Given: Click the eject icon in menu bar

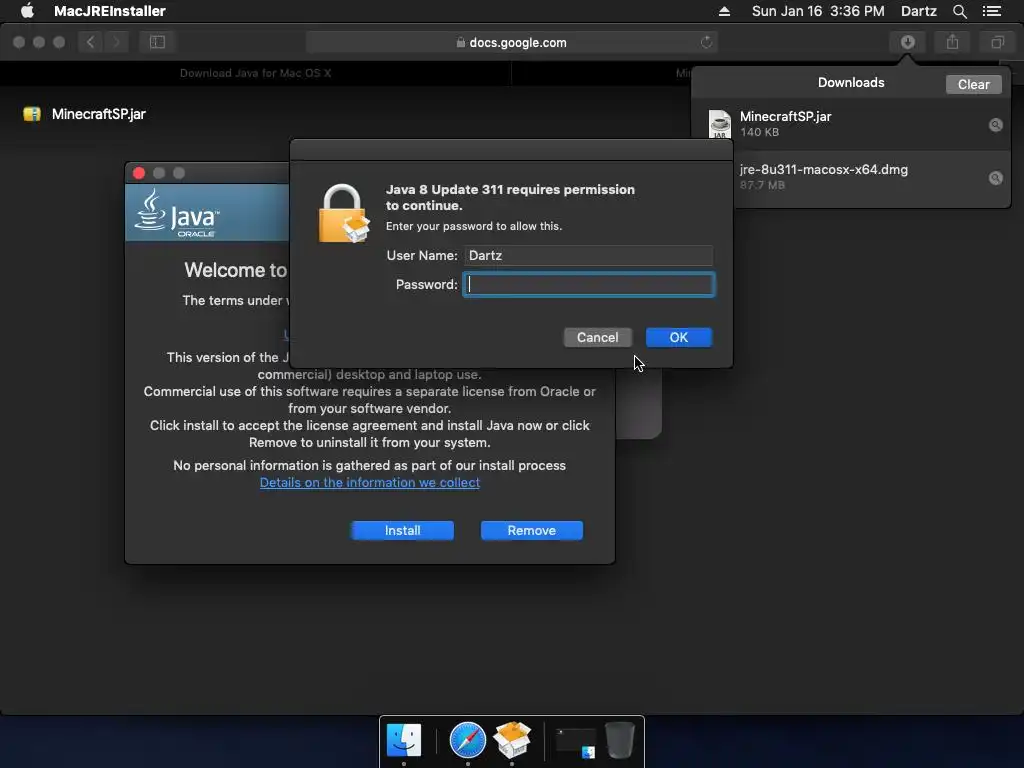Looking at the screenshot, I should click(x=724, y=11).
